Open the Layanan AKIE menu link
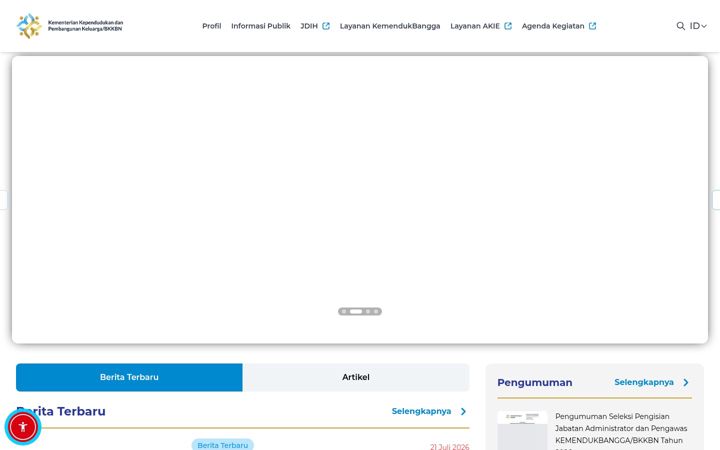Screen dimensions: 720x450 pyautogui.click(x=475, y=26)
